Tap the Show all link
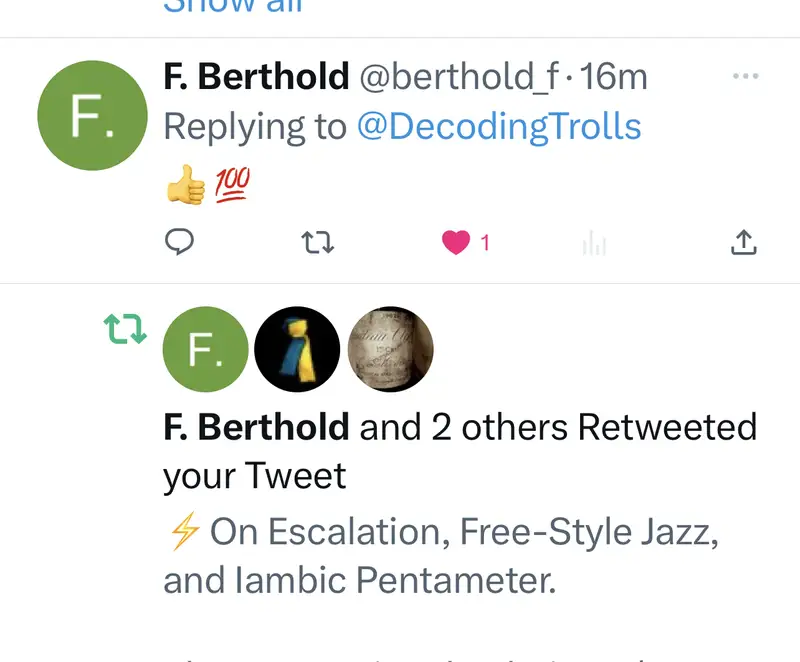This screenshot has height=662, width=800. tap(233, 6)
